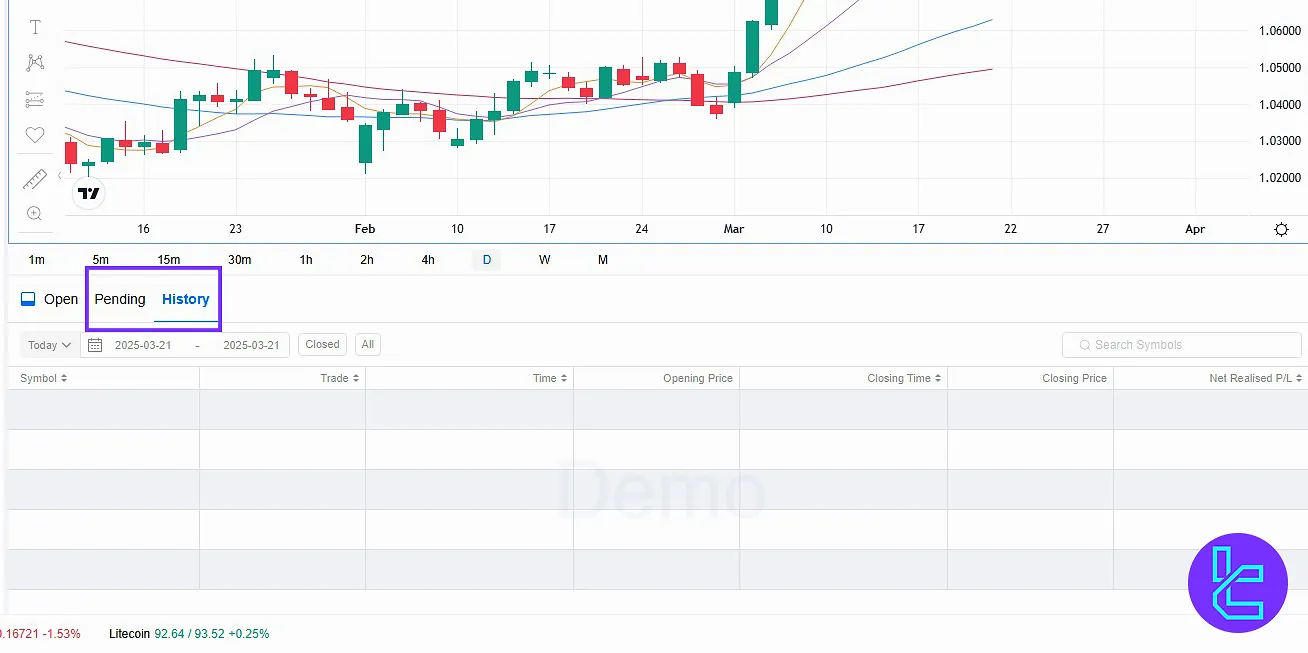Click the TradingView logo on chart
Image resolution: width=1308 pixels, height=653 pixels.
coord(89,193)
